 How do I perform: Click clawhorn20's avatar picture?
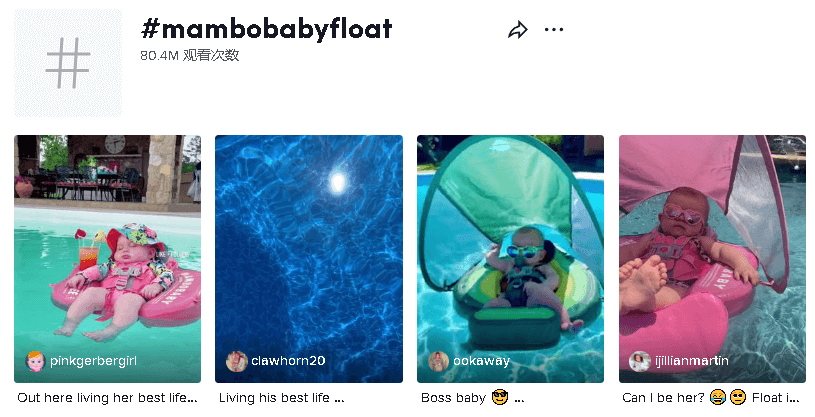[x=237, y=361]
